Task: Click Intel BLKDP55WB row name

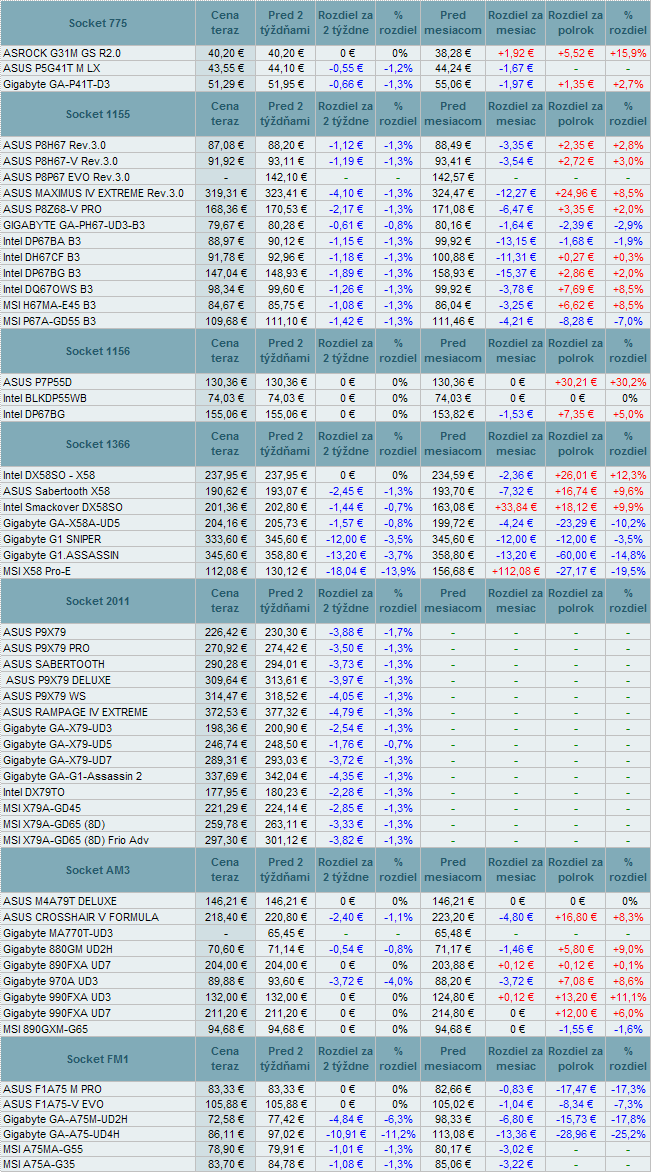Action: click(x=45, y=397)
